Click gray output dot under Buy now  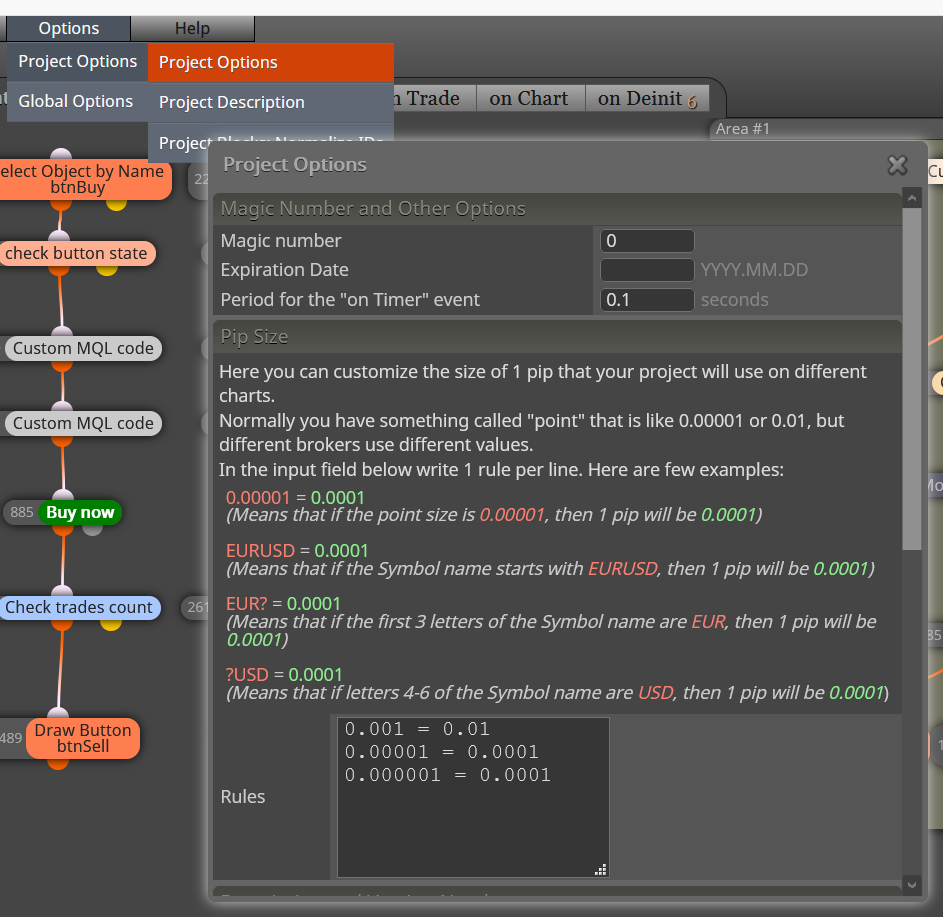coord(92,529)
